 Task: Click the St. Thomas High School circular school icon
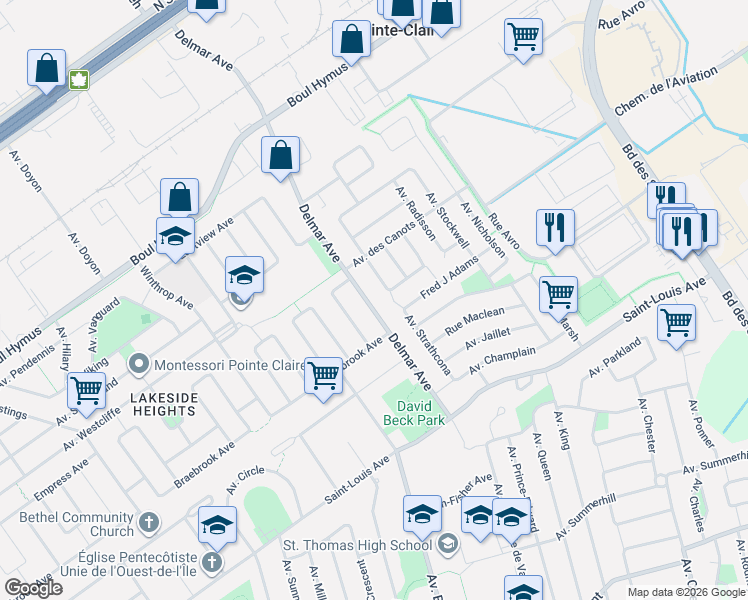click(x=448, y=545)
